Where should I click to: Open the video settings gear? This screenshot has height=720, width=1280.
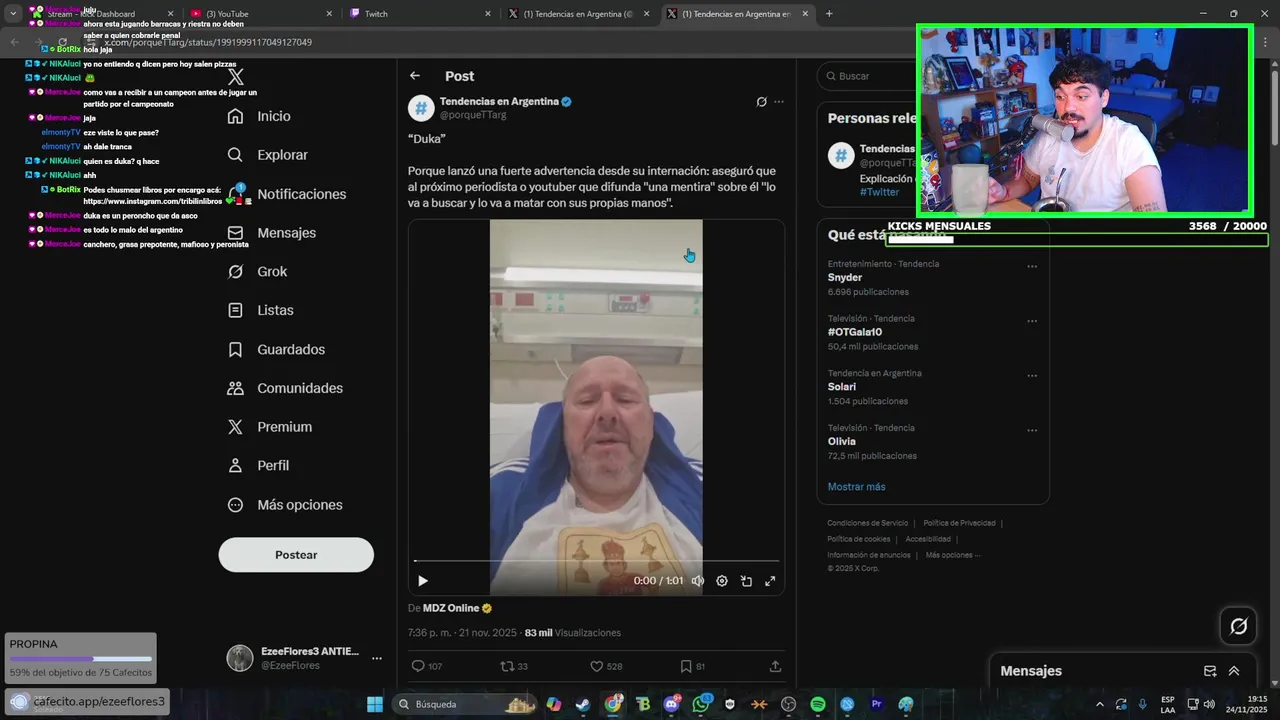coord(722,581)
